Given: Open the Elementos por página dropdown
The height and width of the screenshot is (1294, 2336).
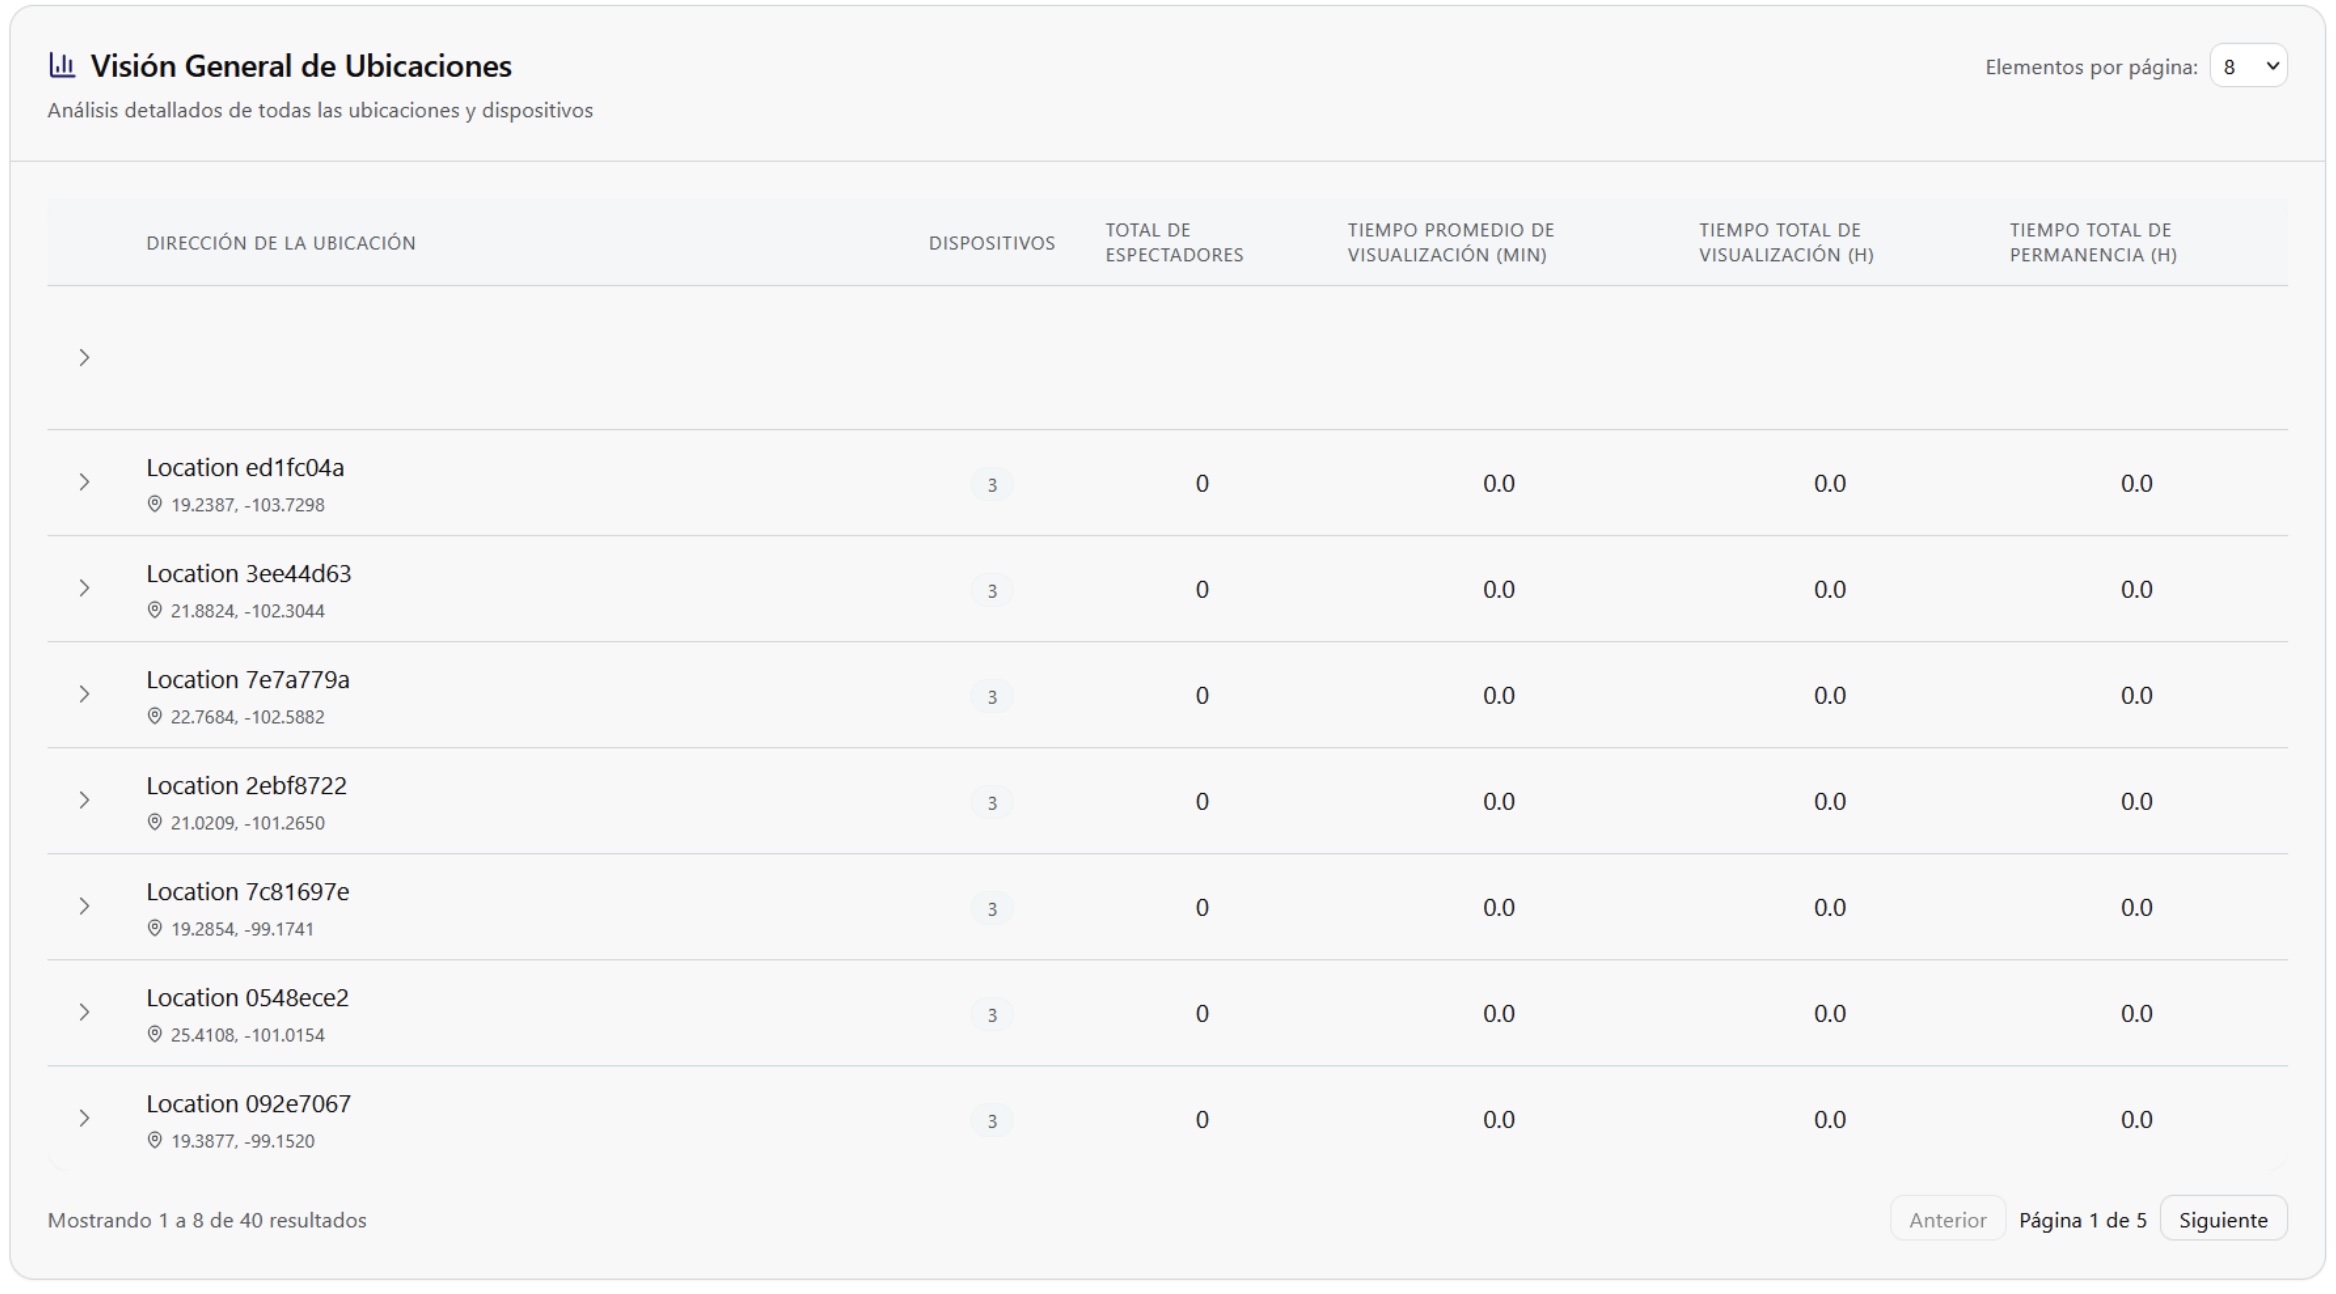Looking at the screenshot, I should [x=2248, y=66].
